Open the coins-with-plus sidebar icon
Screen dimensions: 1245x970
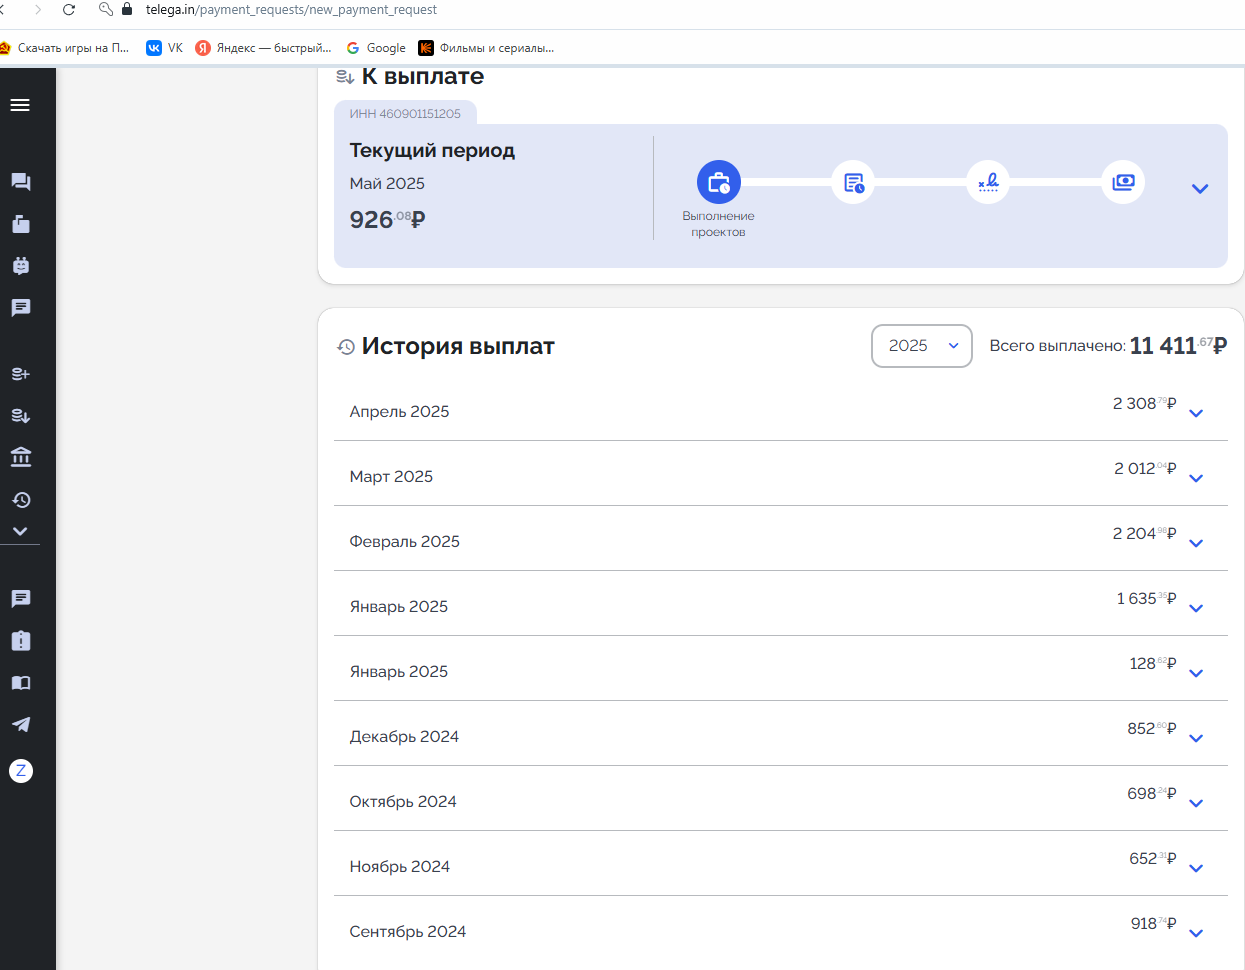[x=21, y=374]
